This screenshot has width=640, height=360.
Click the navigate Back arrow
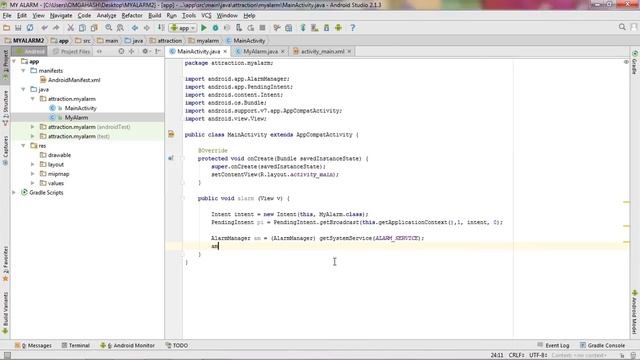[135, 28]
